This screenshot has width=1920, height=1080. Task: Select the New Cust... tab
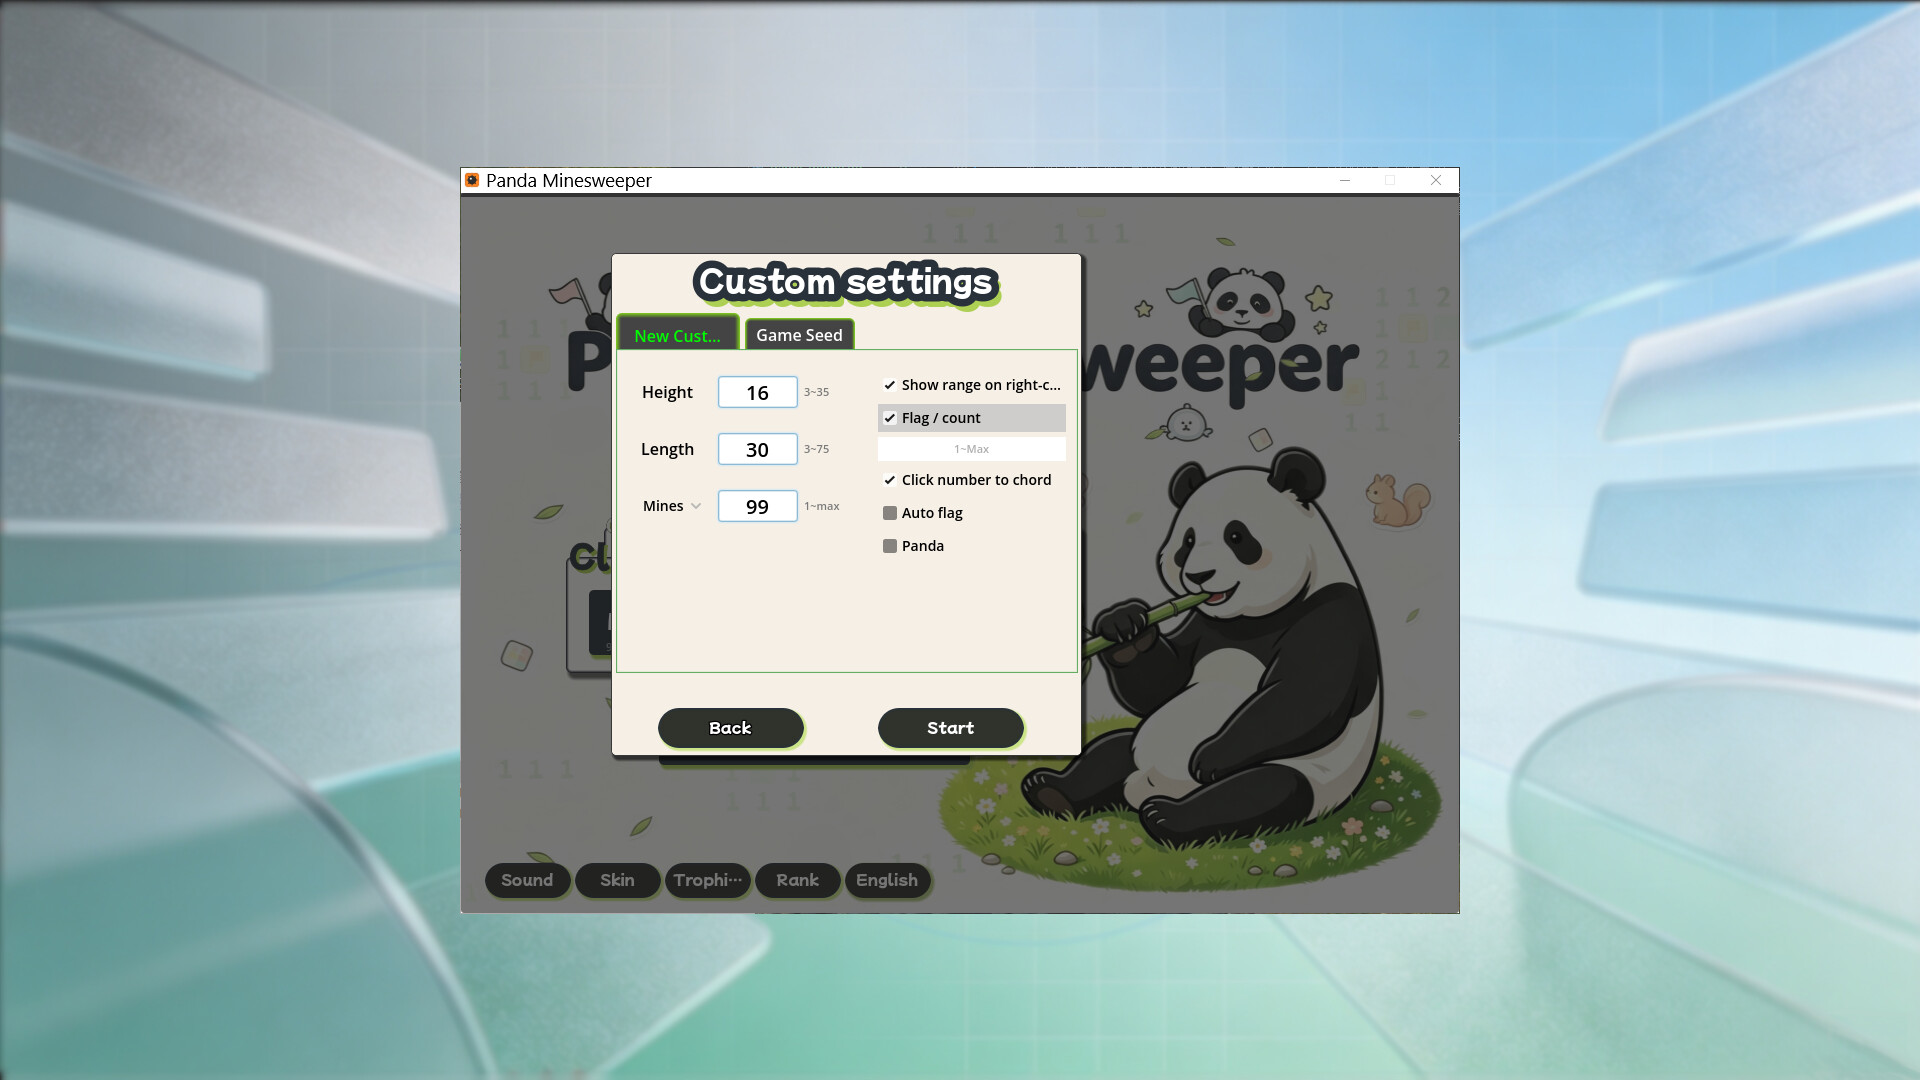click(677, 334)
